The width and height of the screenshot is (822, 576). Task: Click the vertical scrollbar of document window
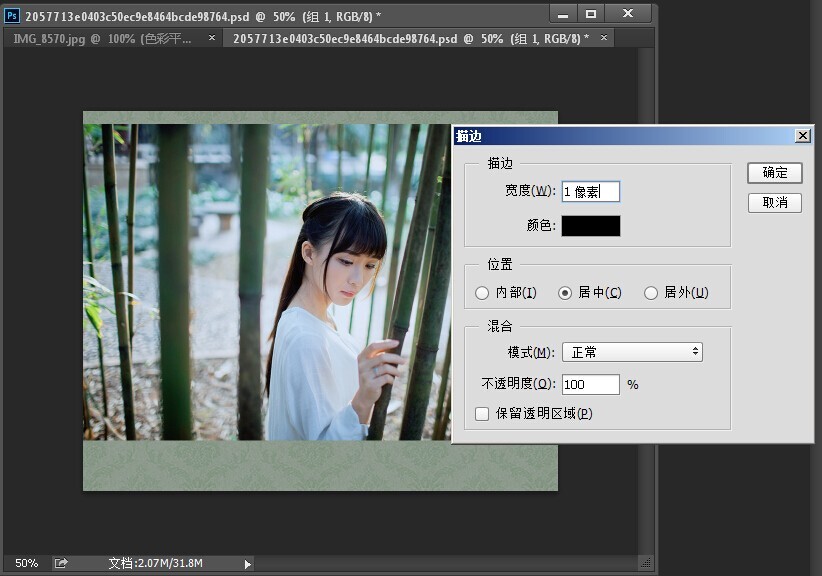click(x=646, y=301)
